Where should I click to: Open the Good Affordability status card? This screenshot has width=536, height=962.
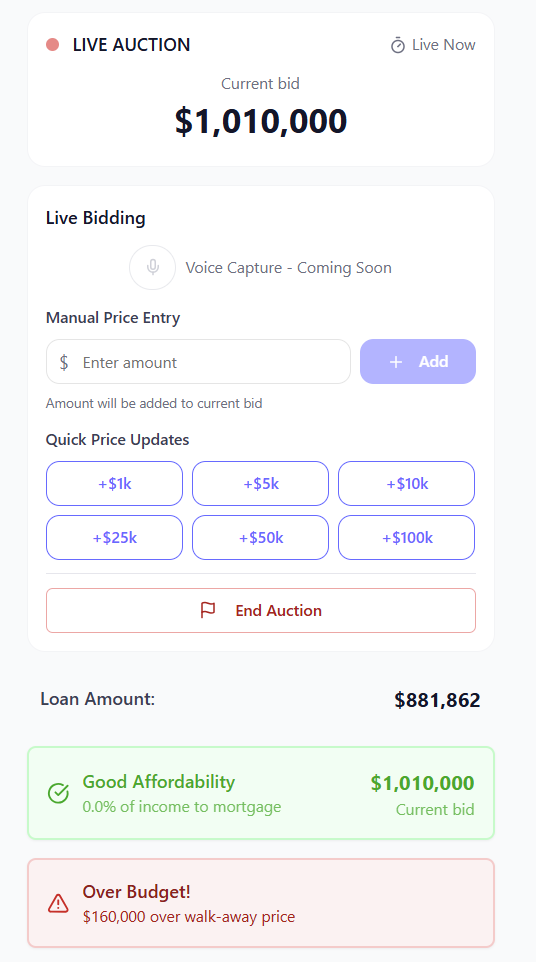pyautogui.click(x=261, y=793)
